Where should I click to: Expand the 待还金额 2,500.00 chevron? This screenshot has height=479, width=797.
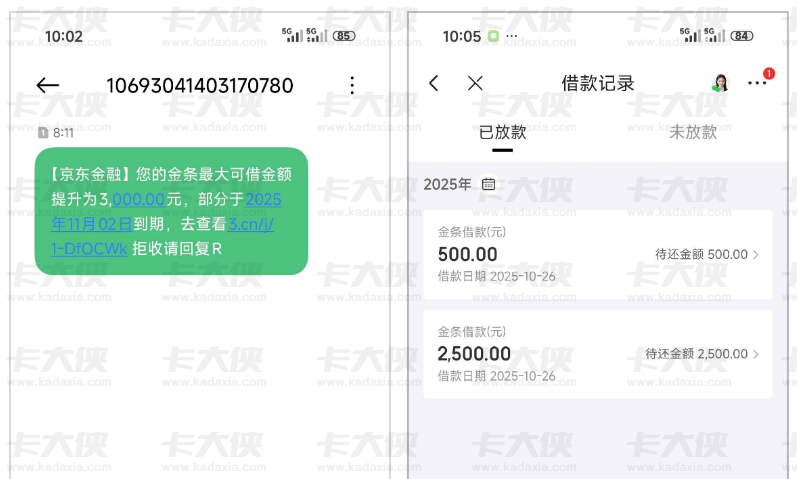(x=756, y=354)
